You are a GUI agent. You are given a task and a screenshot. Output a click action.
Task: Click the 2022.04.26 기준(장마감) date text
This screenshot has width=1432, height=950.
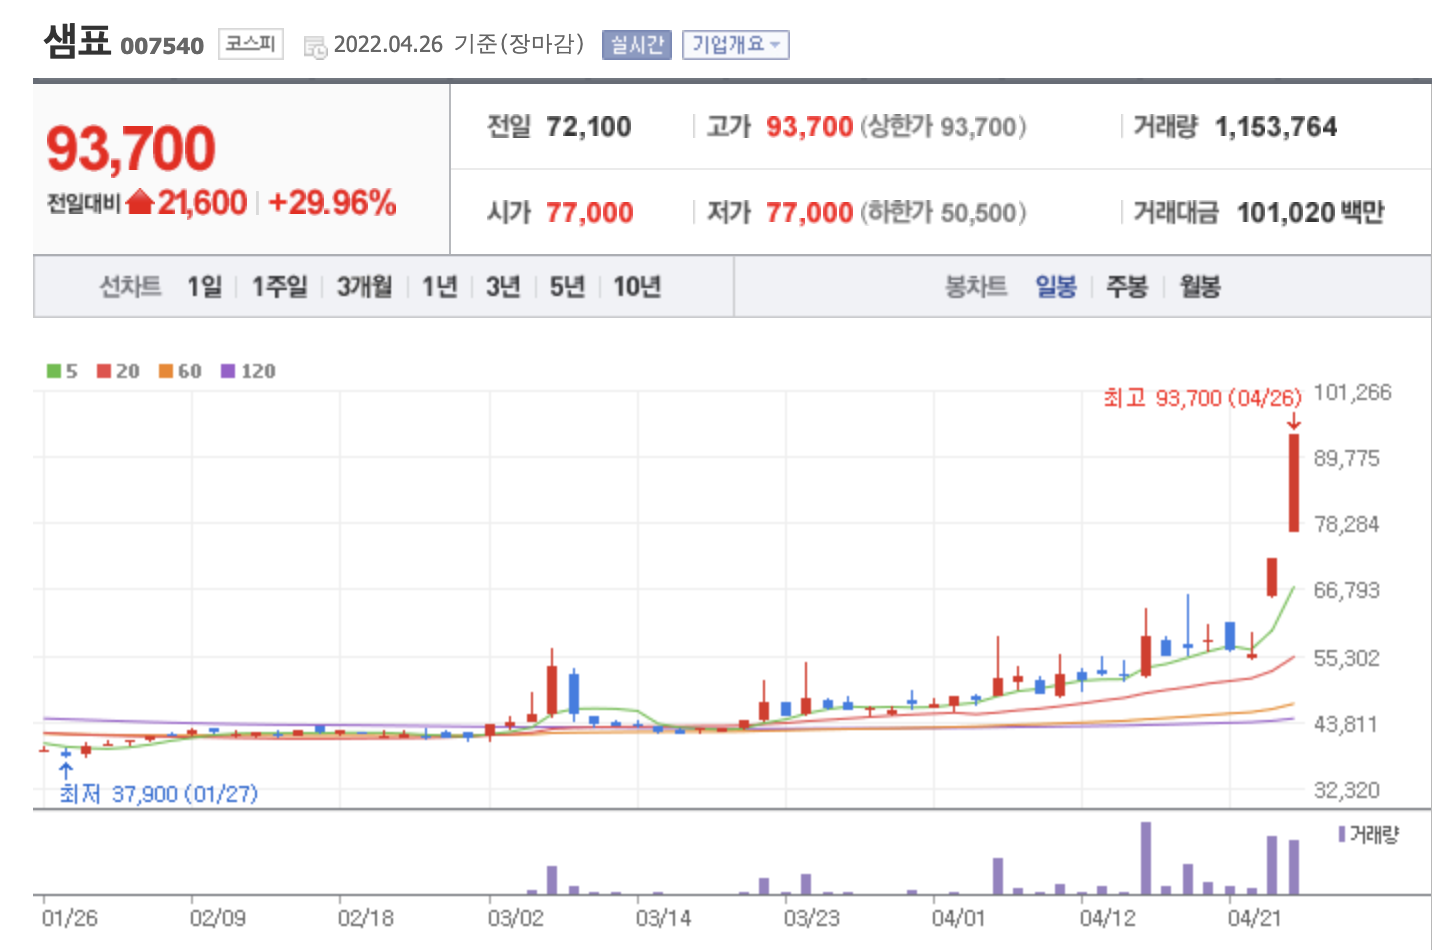click(x=459, y=45)
